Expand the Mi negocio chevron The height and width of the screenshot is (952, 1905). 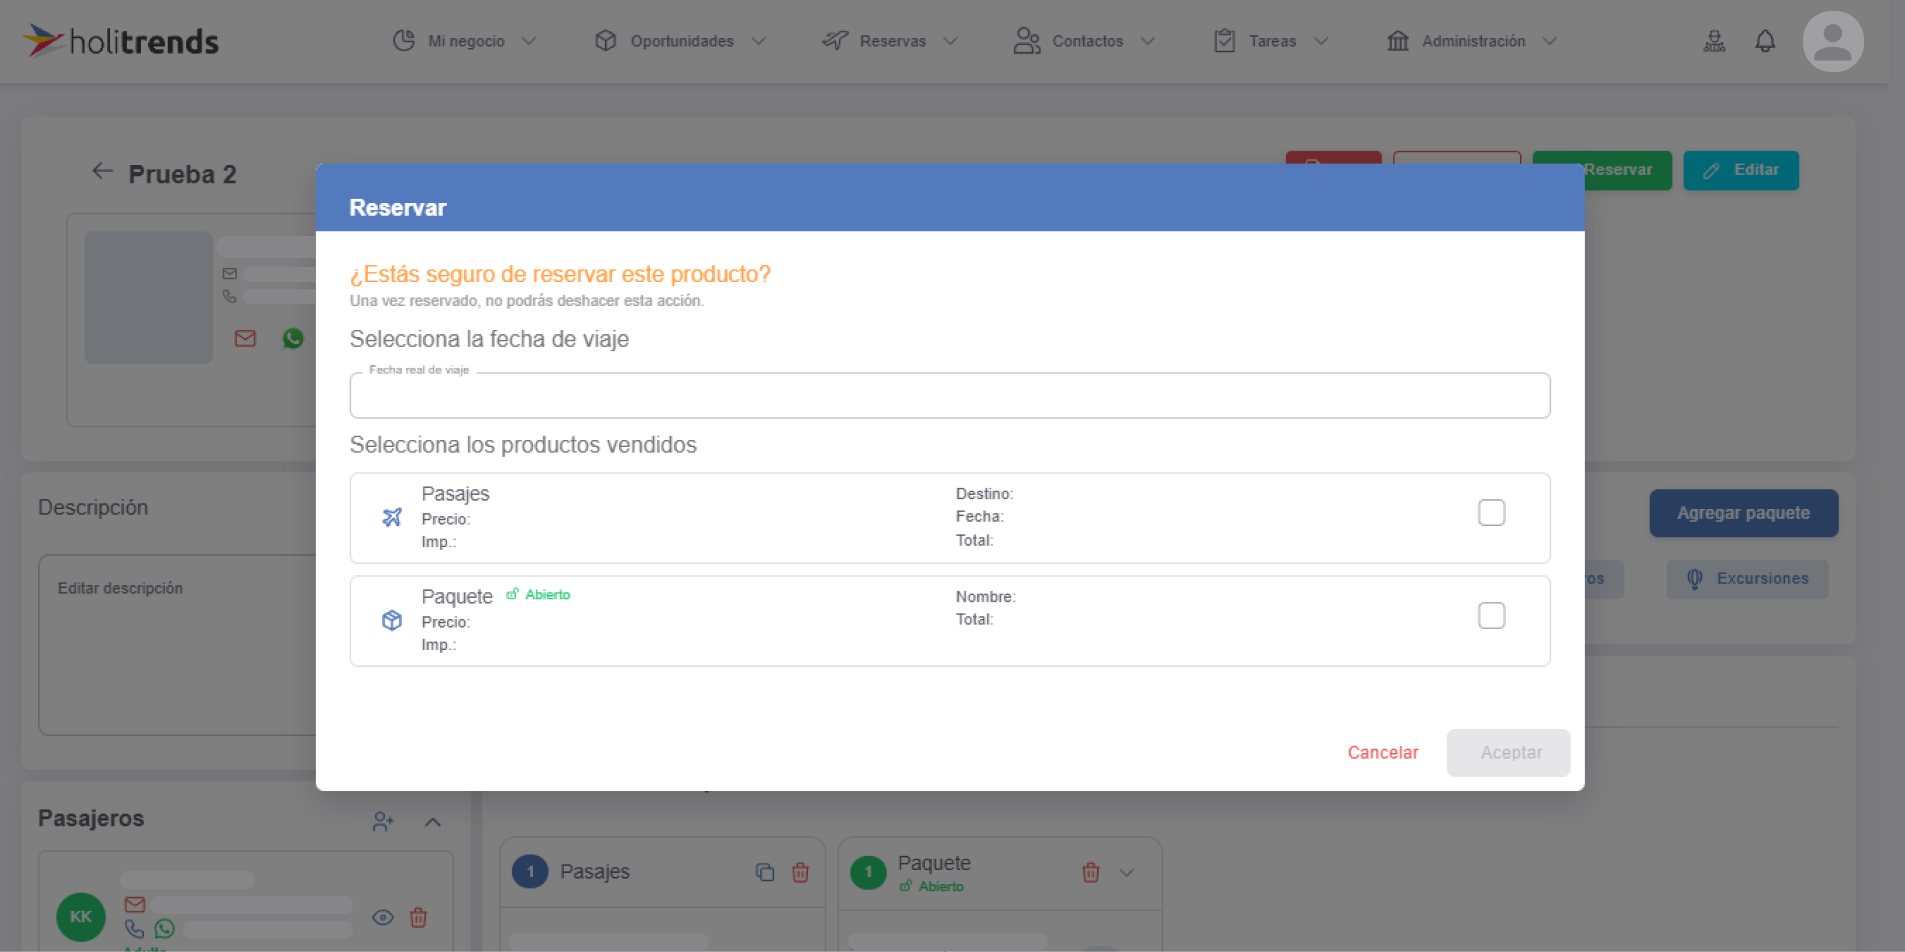(x=529, y=41)
